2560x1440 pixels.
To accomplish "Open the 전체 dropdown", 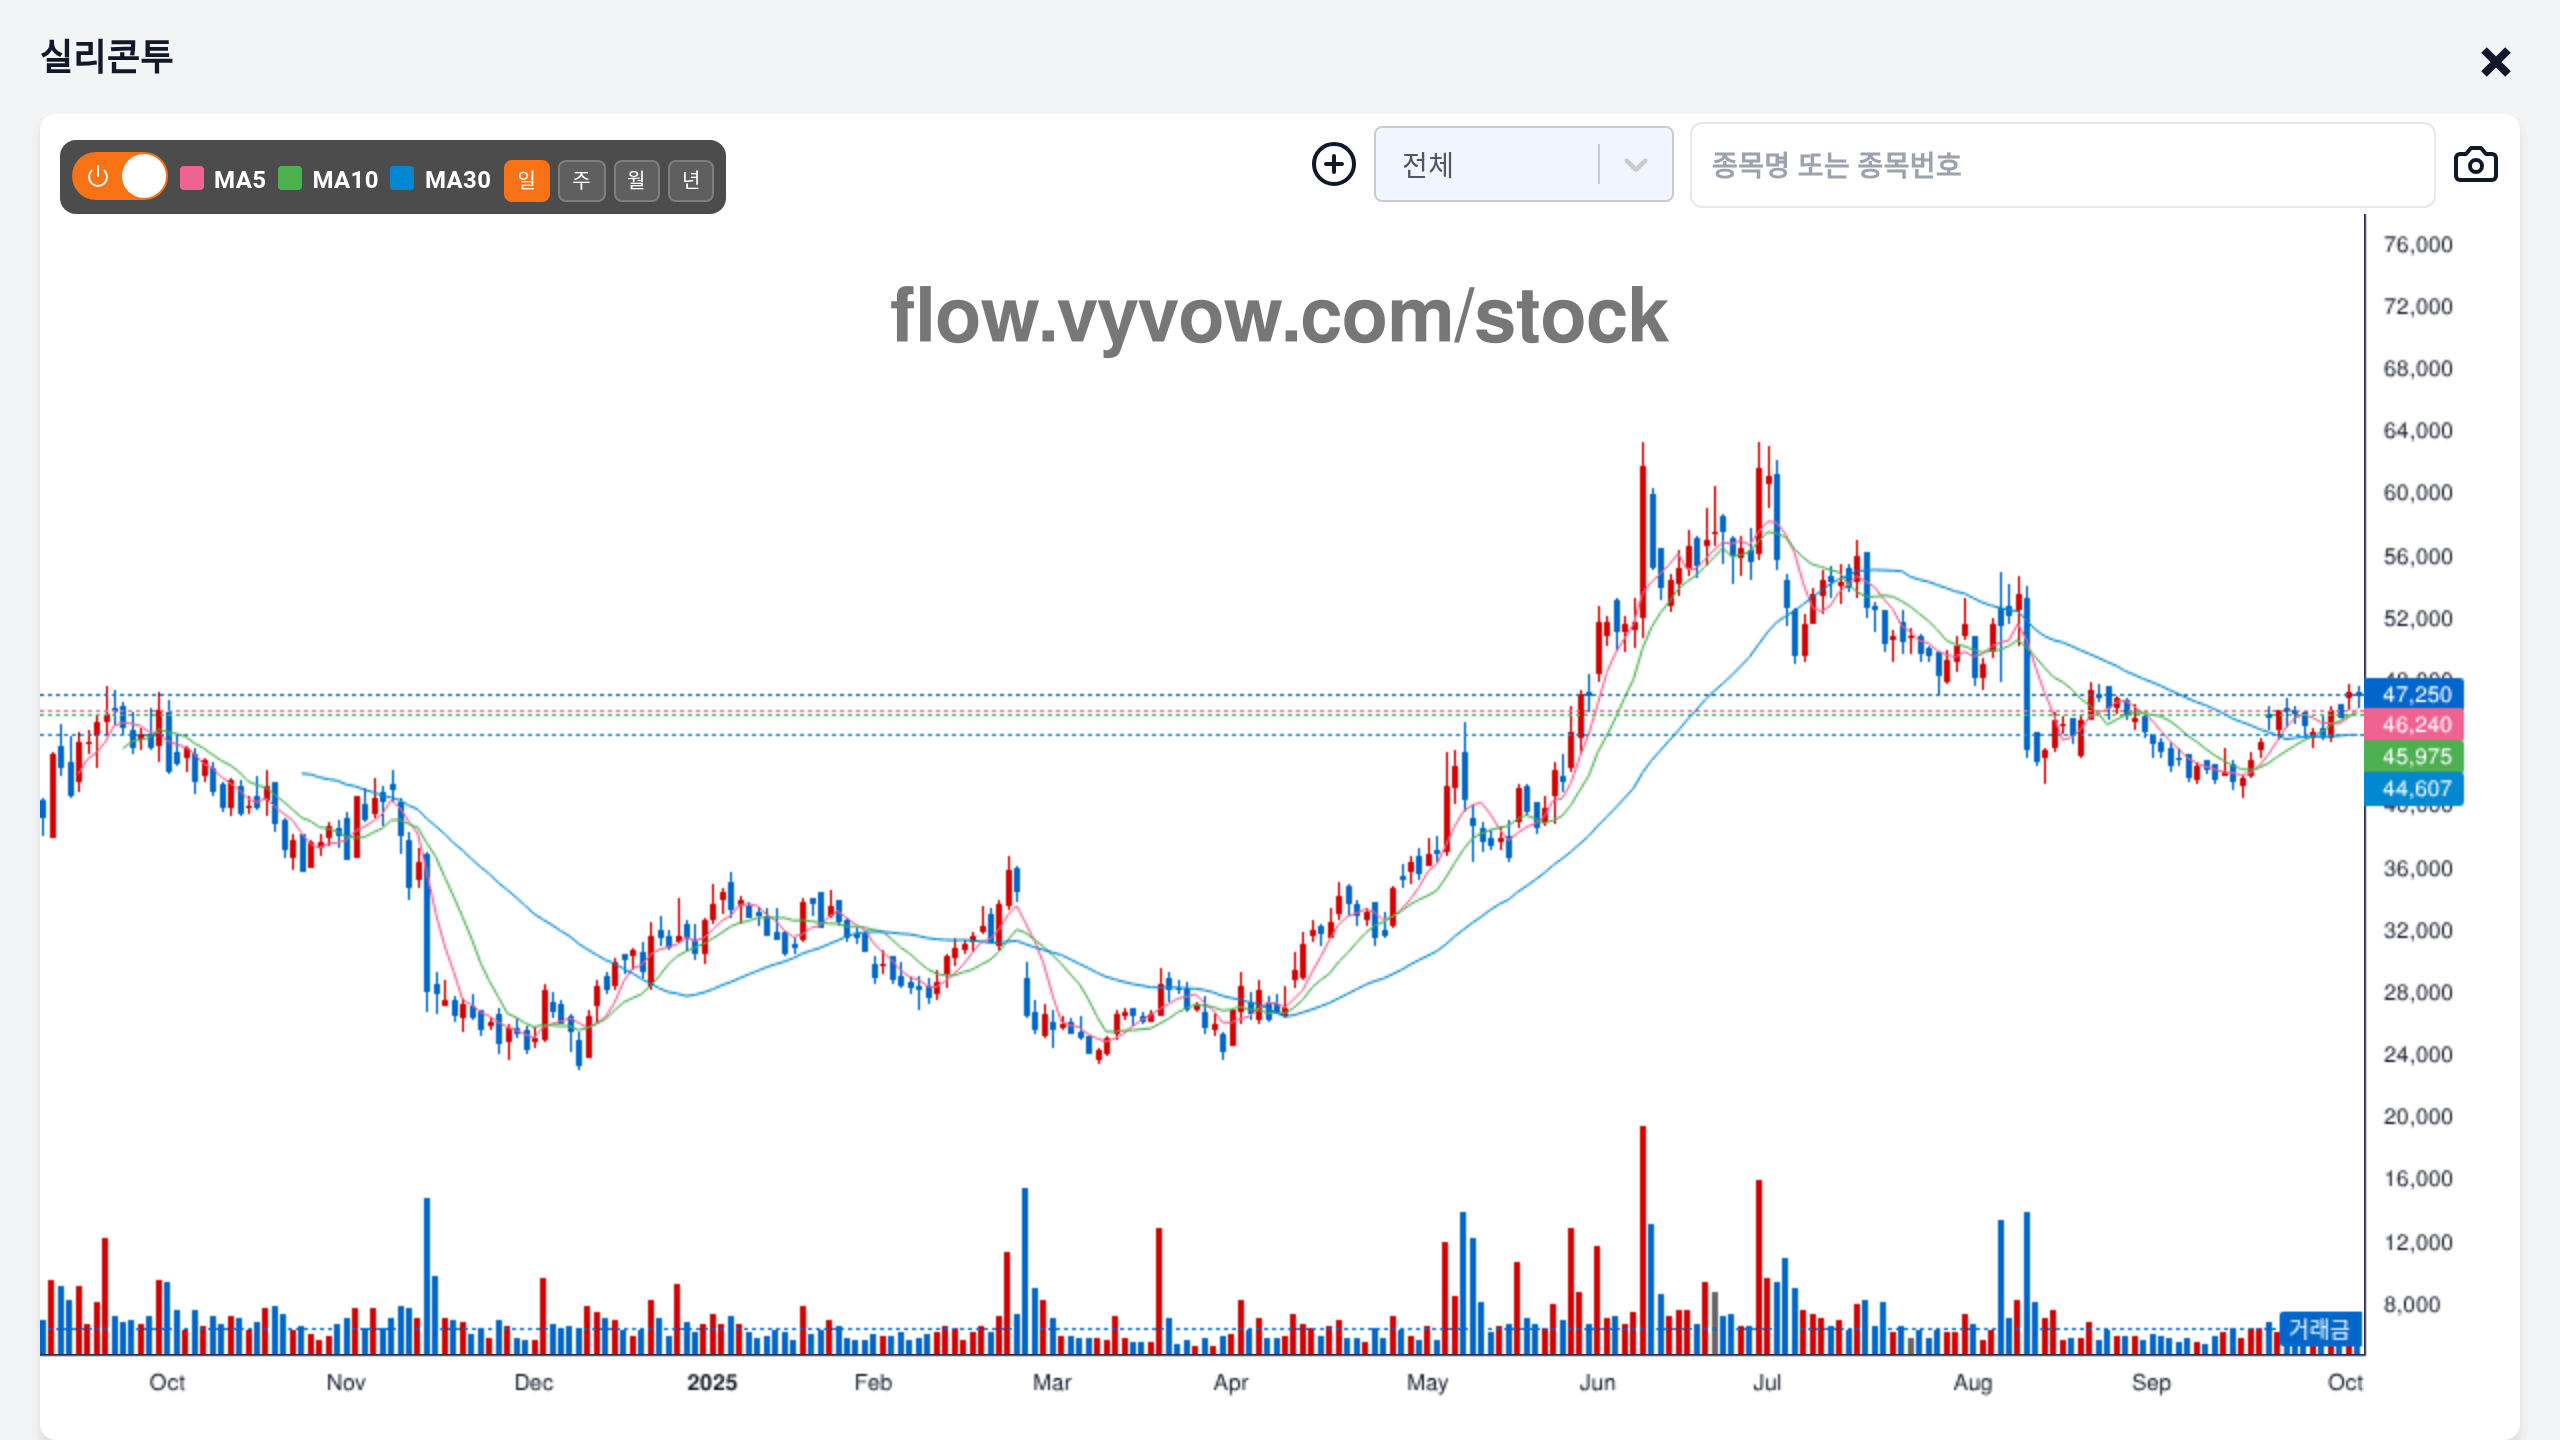I will pyautogui.click(x=1488, y=165).
